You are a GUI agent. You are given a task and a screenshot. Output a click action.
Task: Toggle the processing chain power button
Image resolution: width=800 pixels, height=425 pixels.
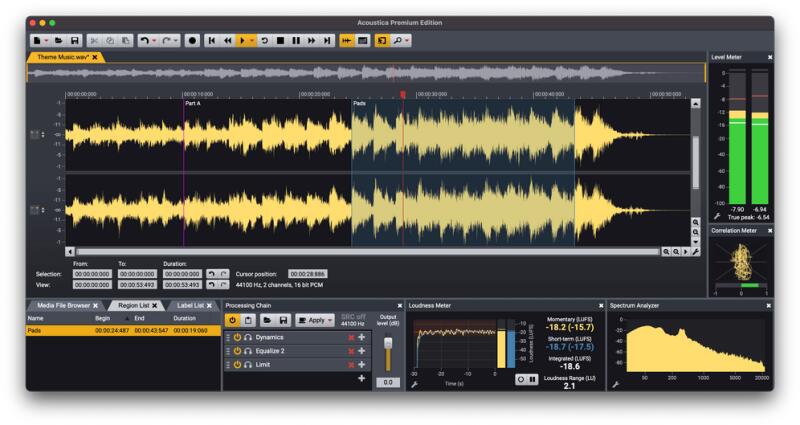point(232,320)
